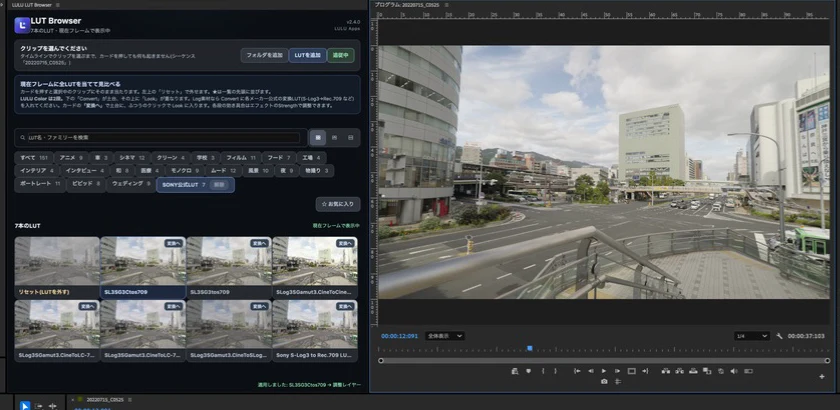The height and width of the screenshot is (410, 840).
Task: Select the モノクロ filter chip
Action: [185, 171]
